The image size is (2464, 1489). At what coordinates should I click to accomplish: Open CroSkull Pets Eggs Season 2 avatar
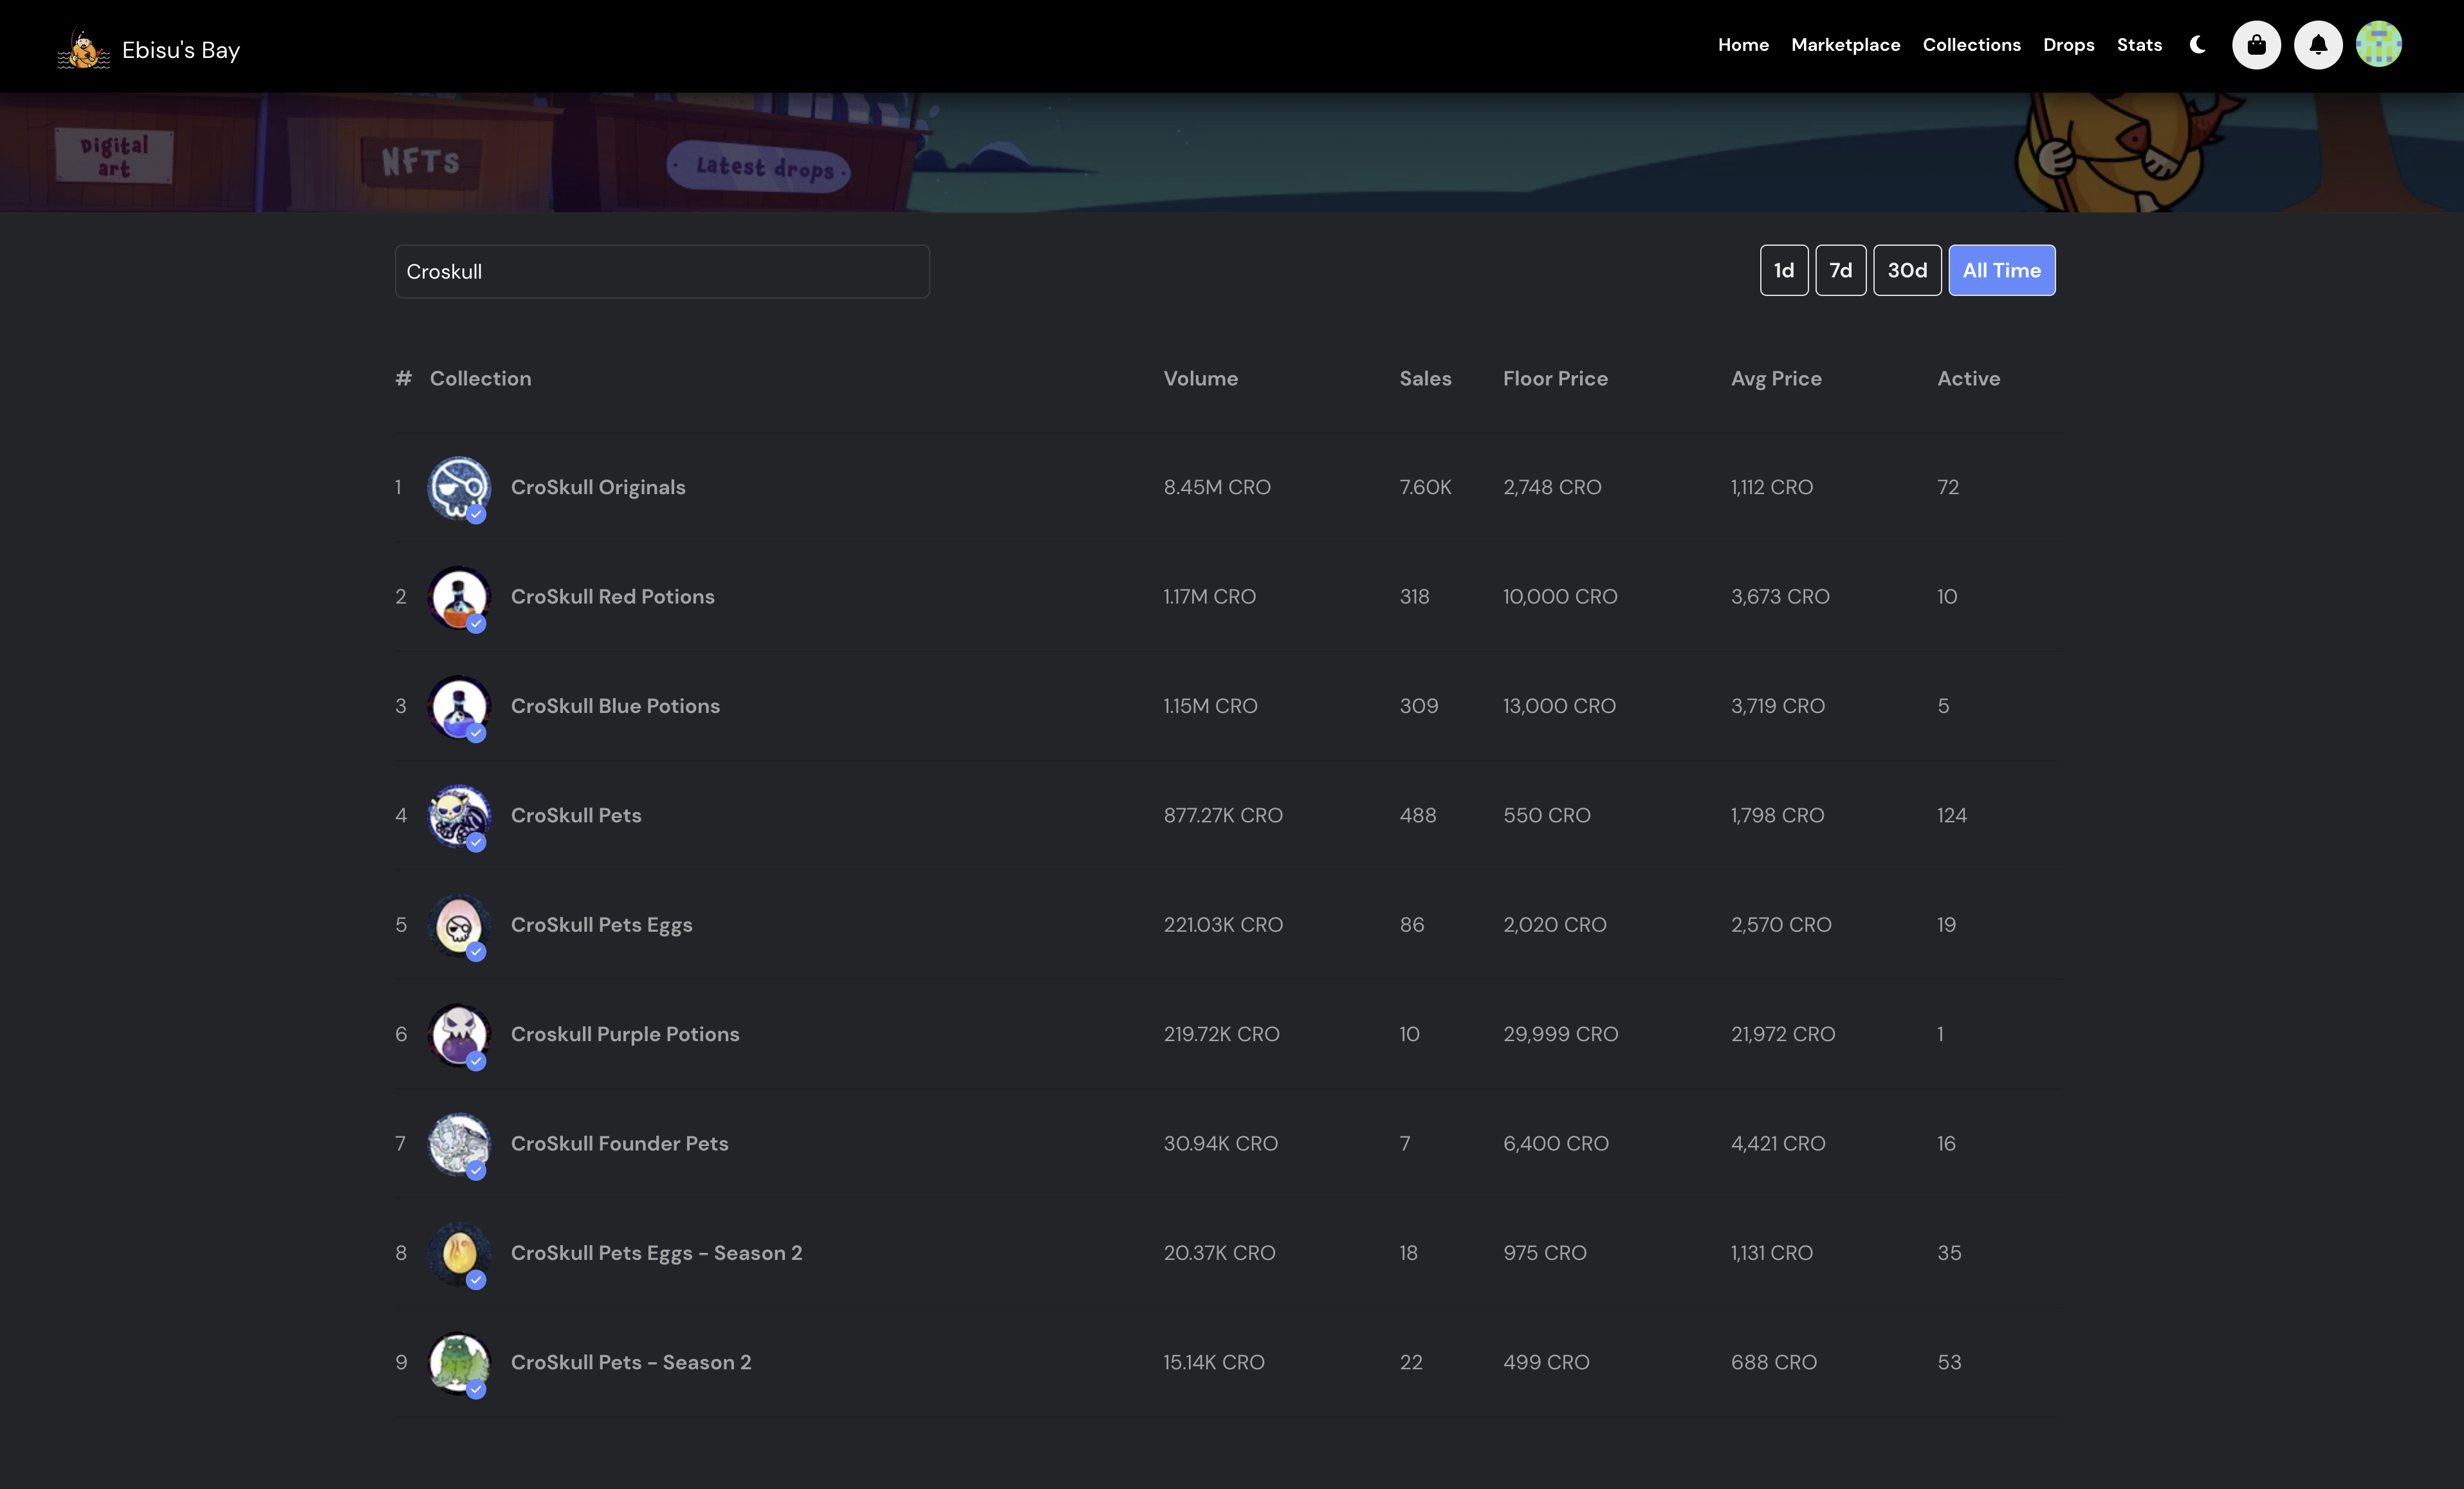pos(459,1254)
